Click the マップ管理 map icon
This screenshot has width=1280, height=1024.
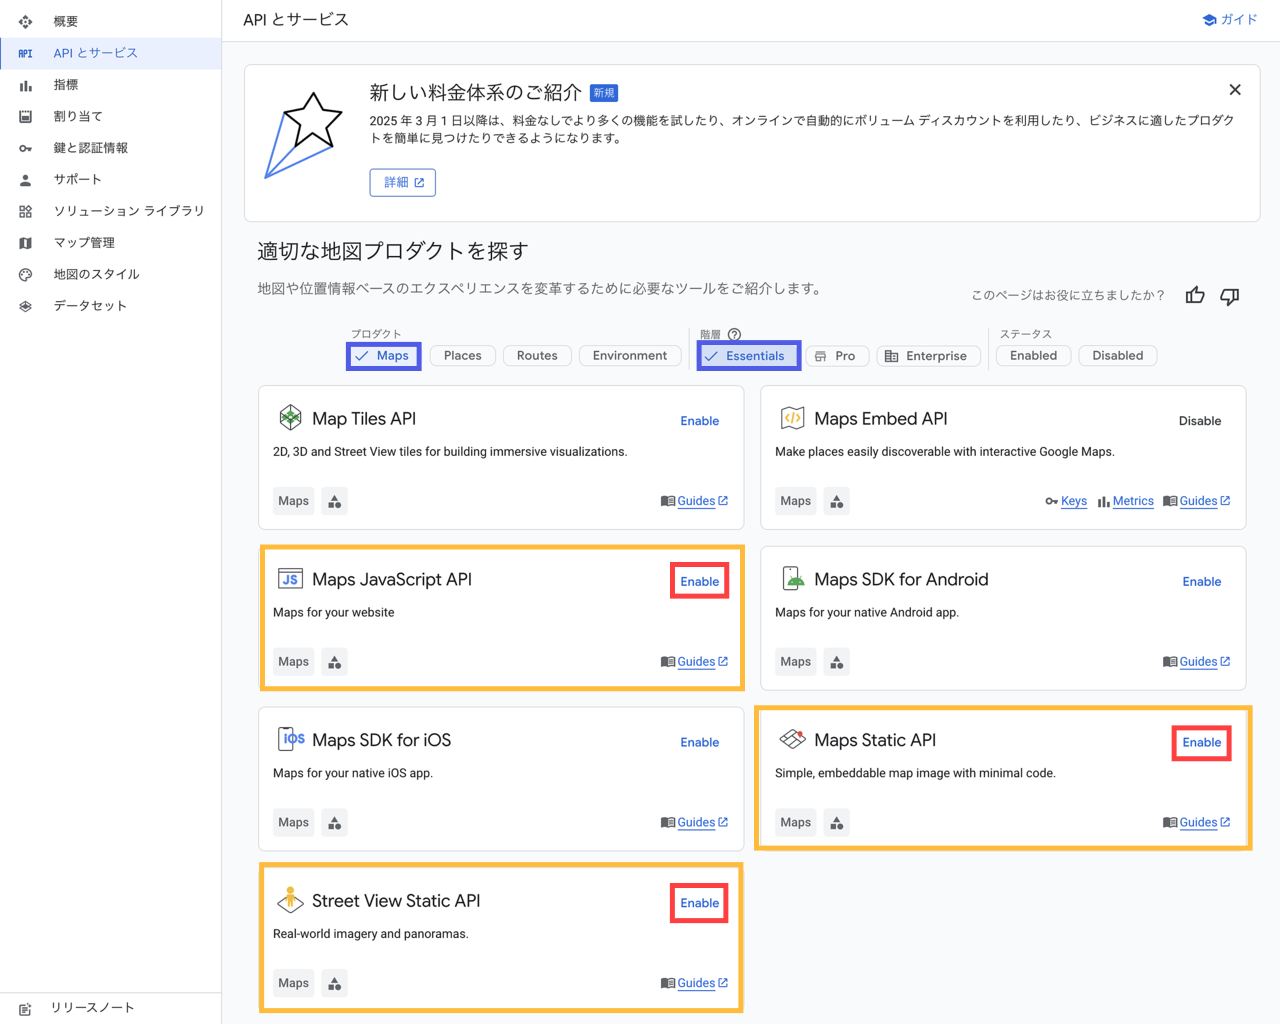25,243
